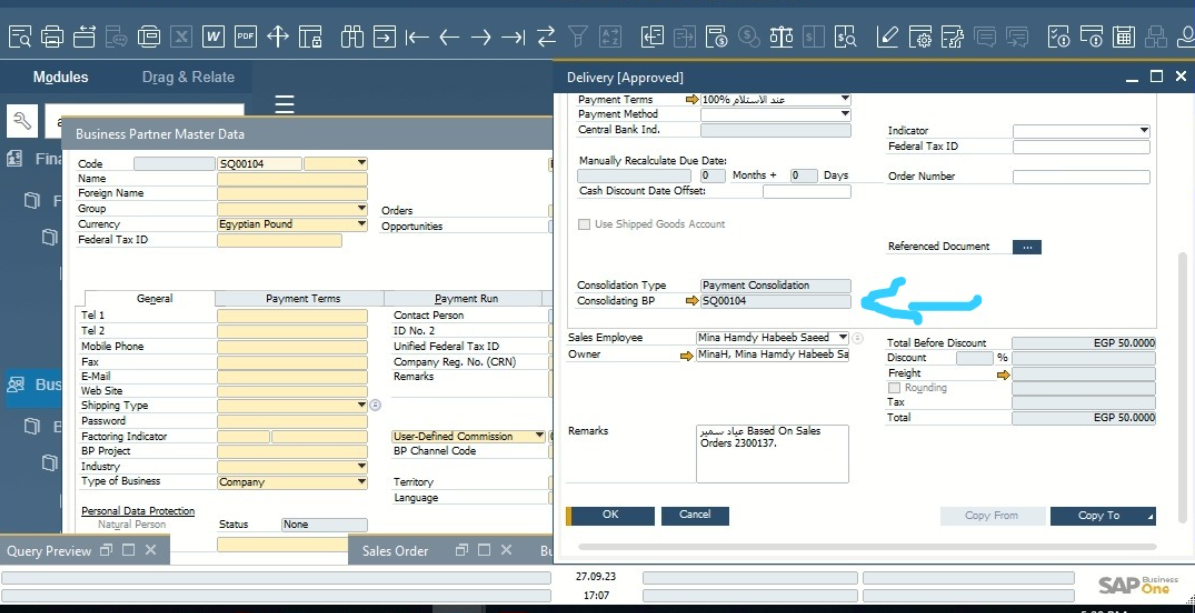Switch to the Payment Terms tab
Image resolution: width=1195 pixels, height=613 pixels.
click(x=302, y=299)
